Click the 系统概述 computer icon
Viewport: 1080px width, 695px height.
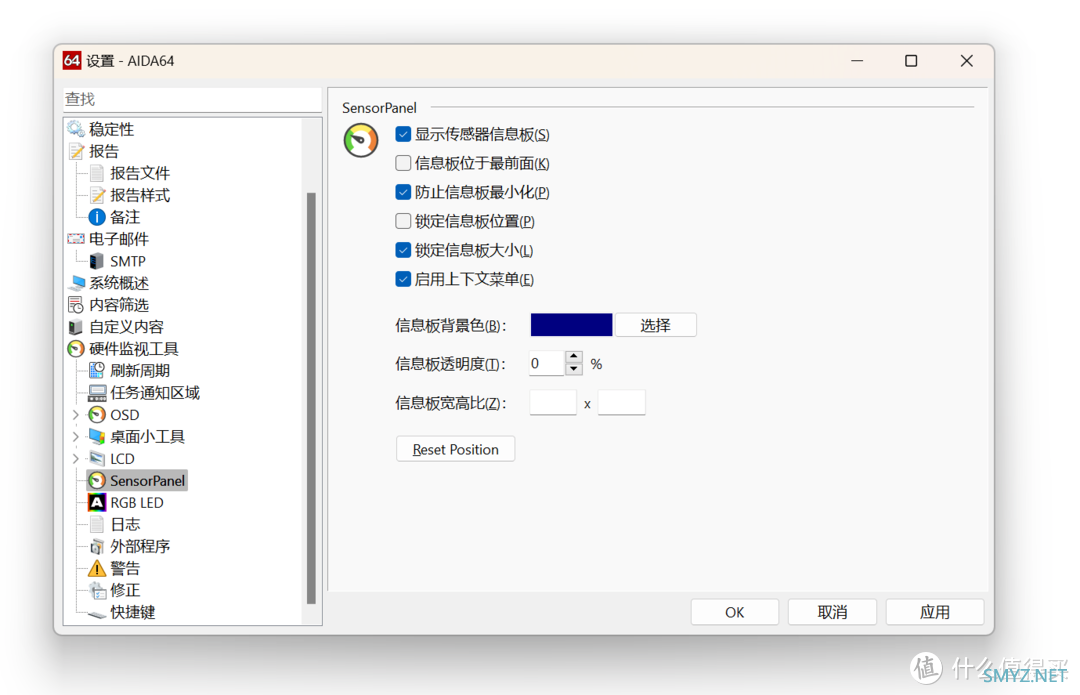(76, 283)
